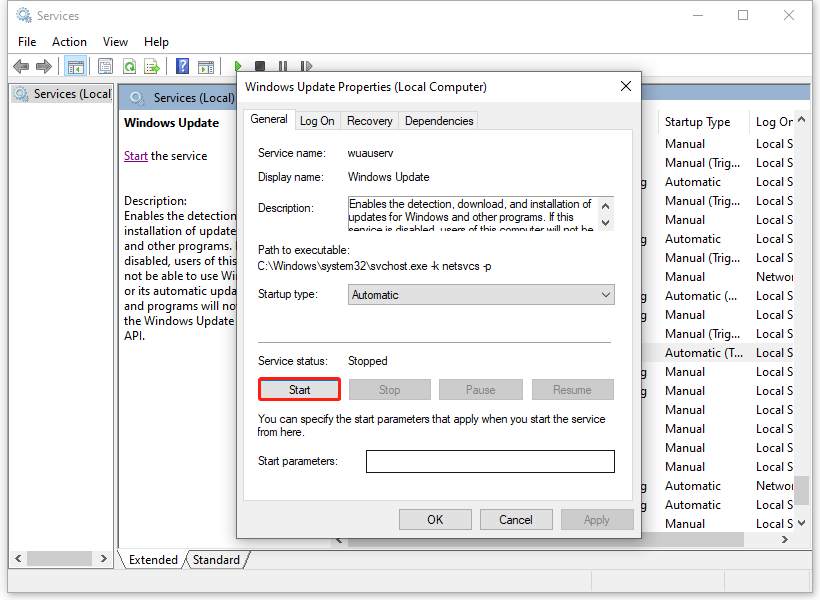Click the Windows Update heading in the details pane
820x600 pixels.
pyautogui.click(x=172, y=123)
